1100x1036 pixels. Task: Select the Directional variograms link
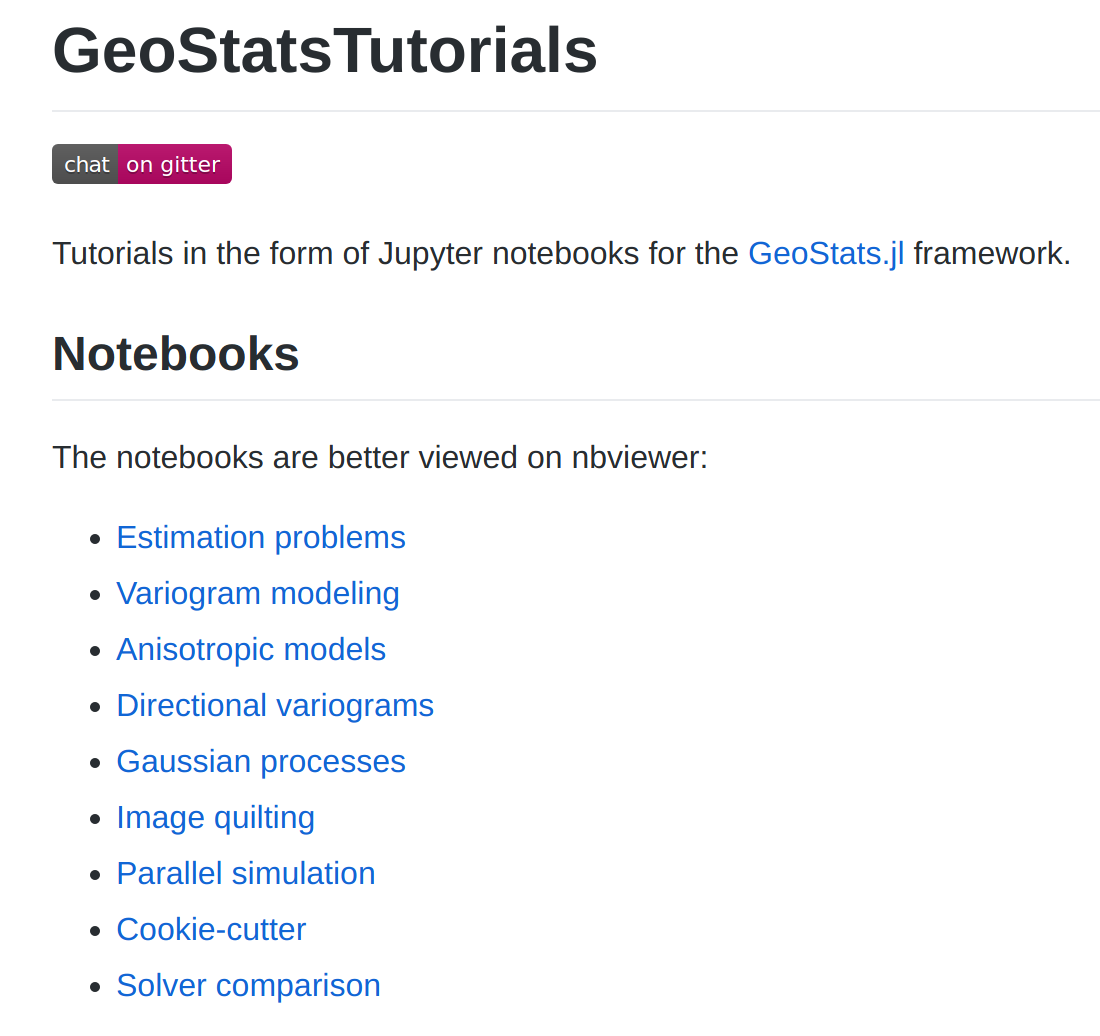[275, 706]
